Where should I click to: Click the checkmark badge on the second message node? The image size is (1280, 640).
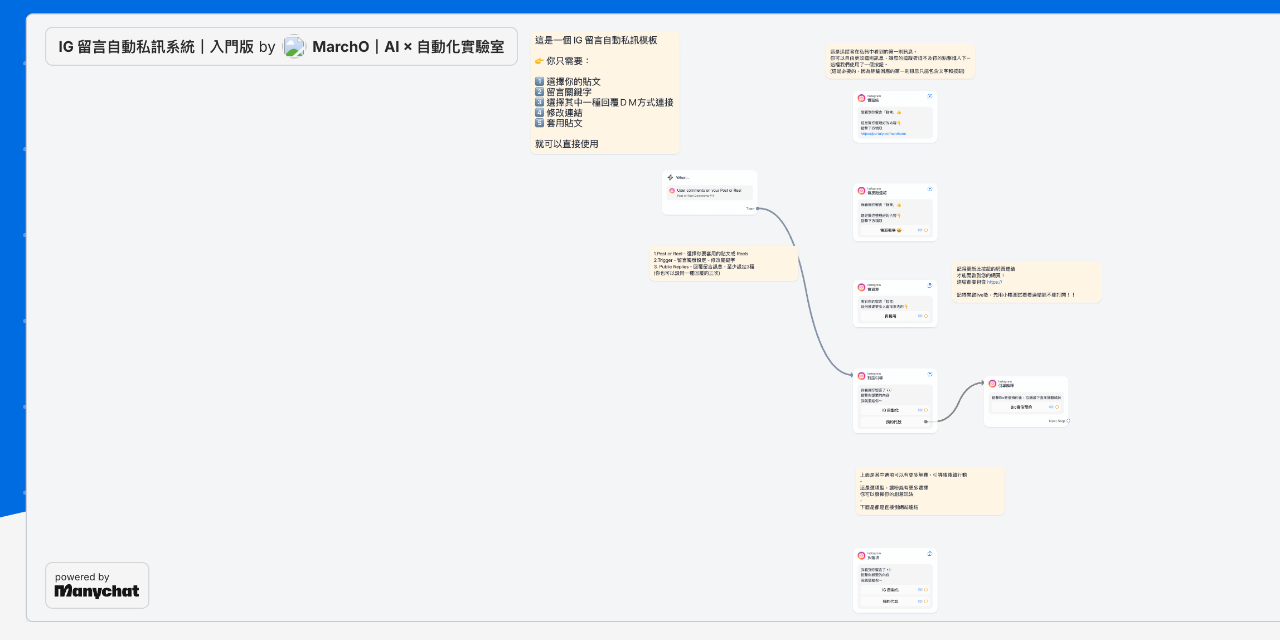tap(930, 189)
